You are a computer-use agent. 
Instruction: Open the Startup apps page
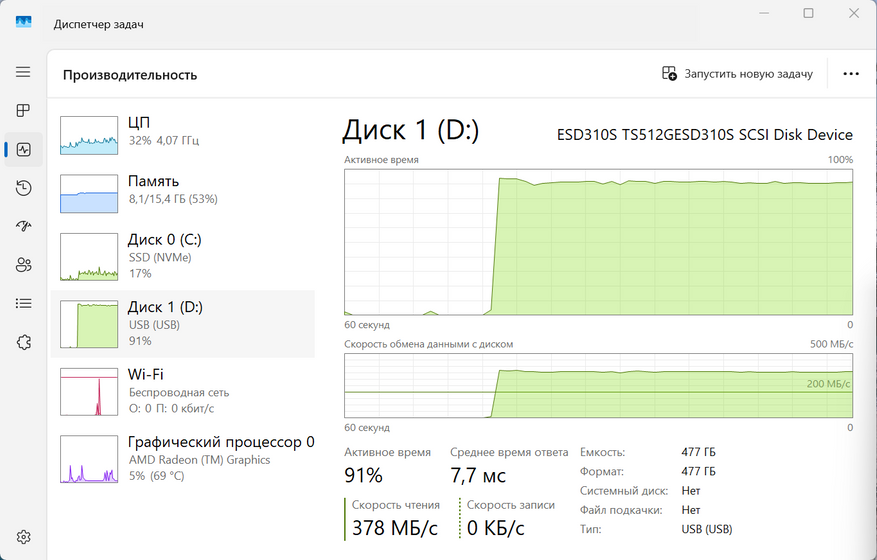coord(23,226)
